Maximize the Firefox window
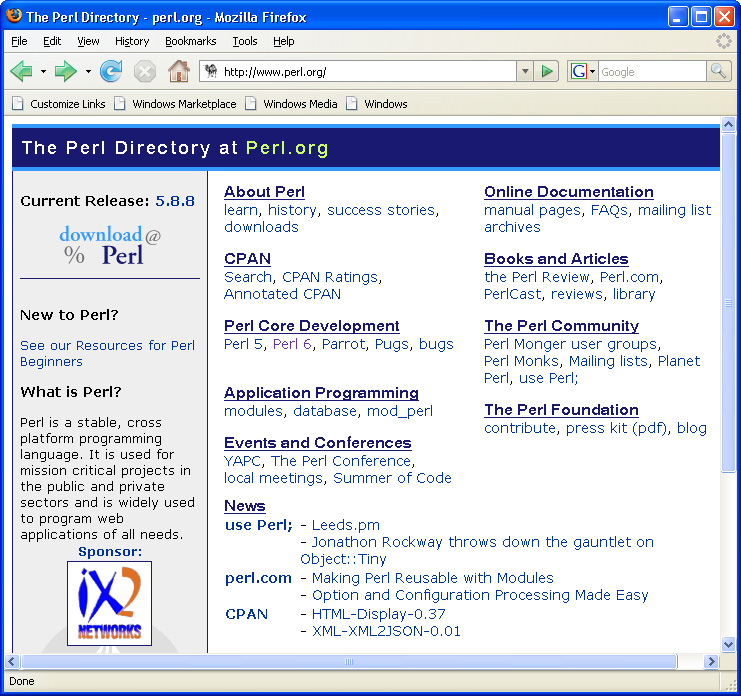Image resolution: width=741 pixels, height=696 pixels. pos(701,17)
